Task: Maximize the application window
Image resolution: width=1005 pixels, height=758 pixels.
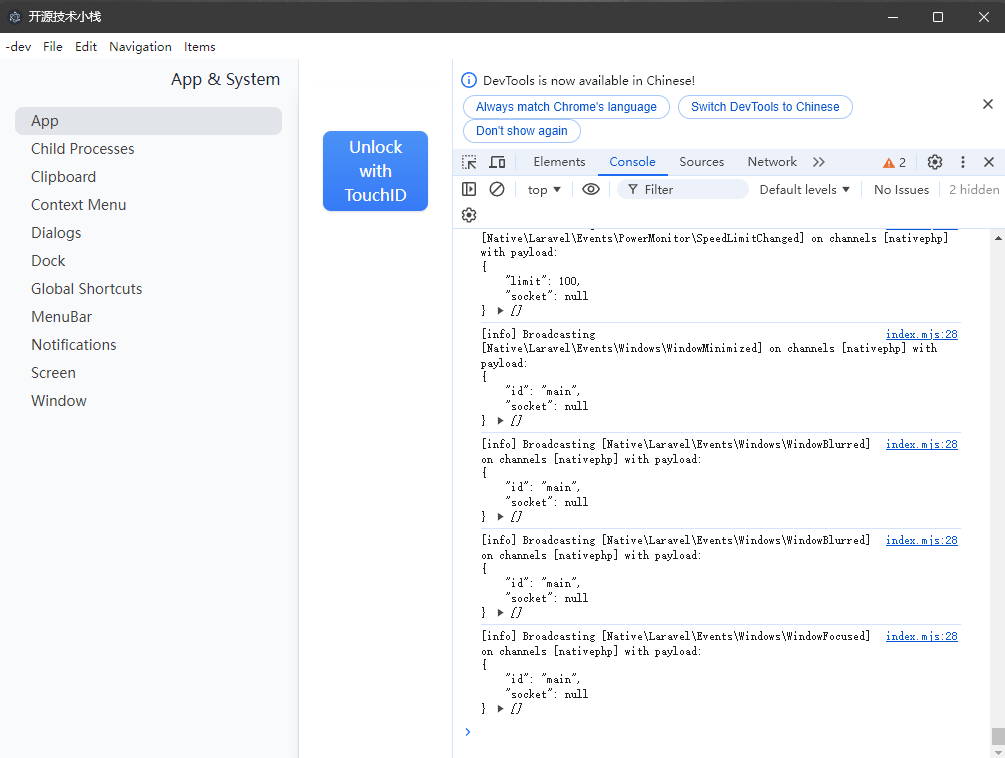Action: coord(938,17)
